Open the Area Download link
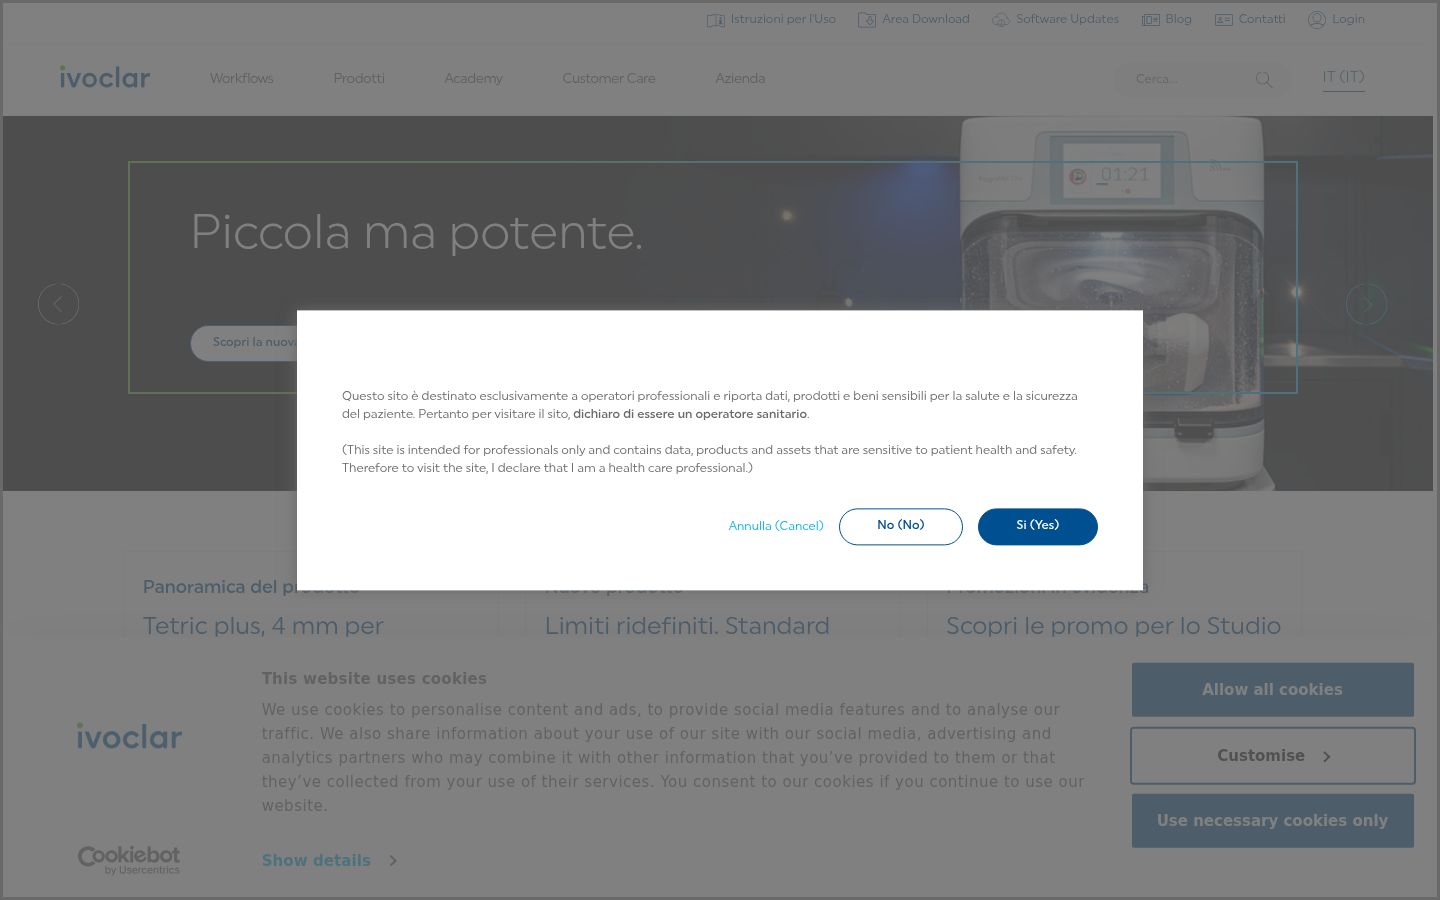 pyautogui.click(x=926, y=19)
